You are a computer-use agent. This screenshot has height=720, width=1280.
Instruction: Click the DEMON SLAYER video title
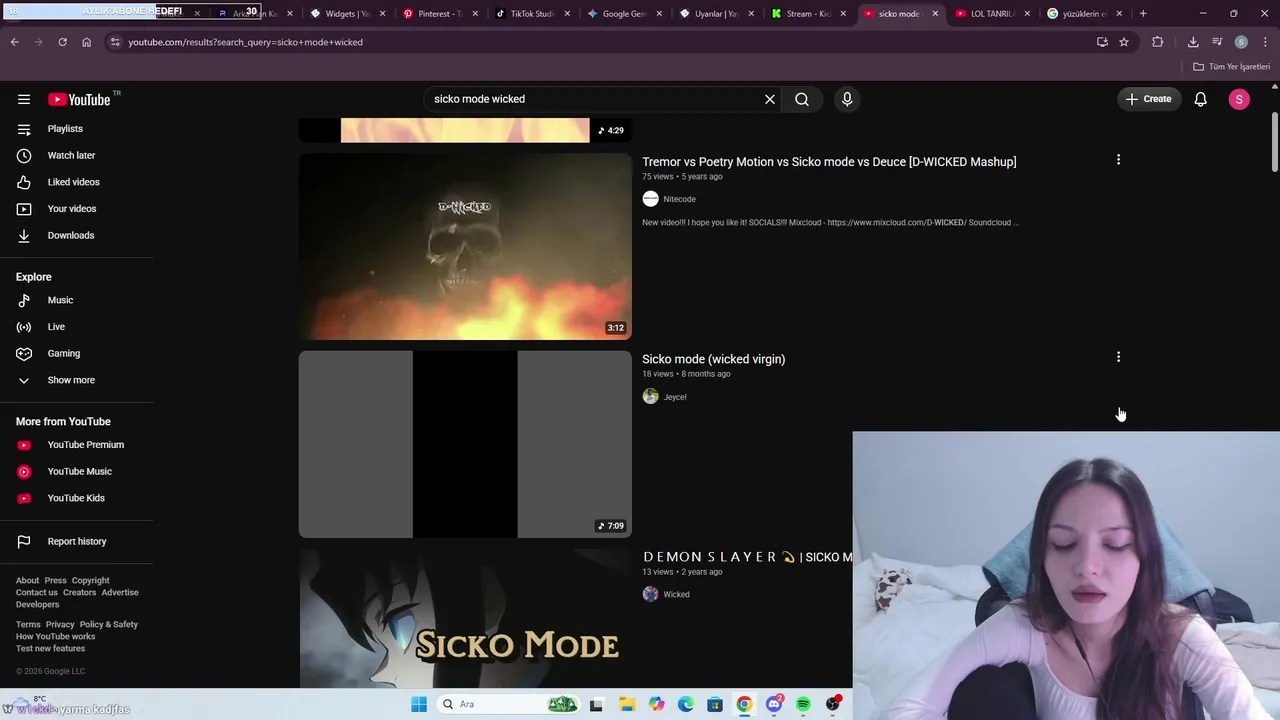[747, 557]
